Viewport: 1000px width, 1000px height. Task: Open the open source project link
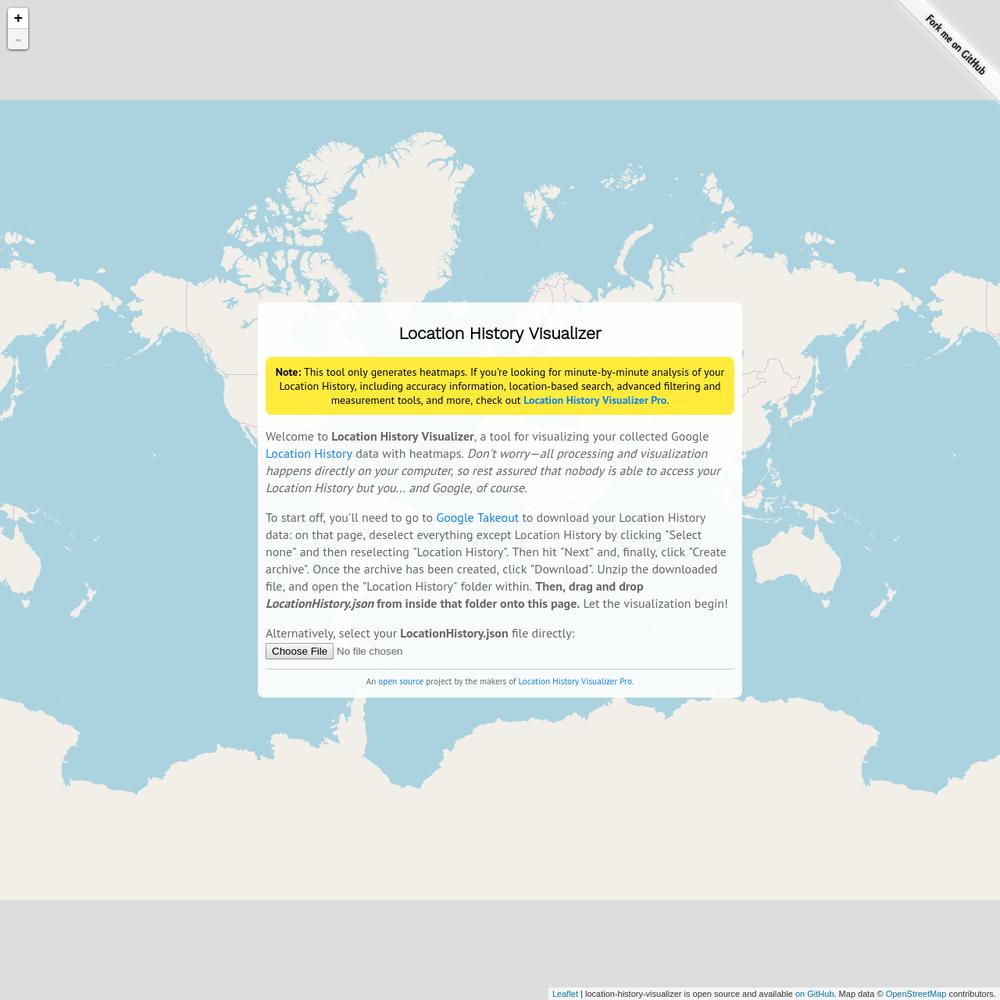tap(401, 681)
